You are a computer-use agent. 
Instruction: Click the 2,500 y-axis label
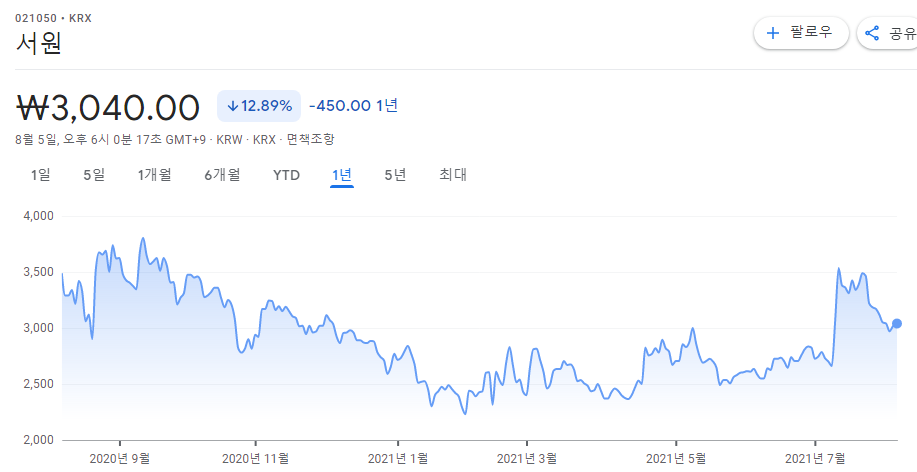pos(38,385)
